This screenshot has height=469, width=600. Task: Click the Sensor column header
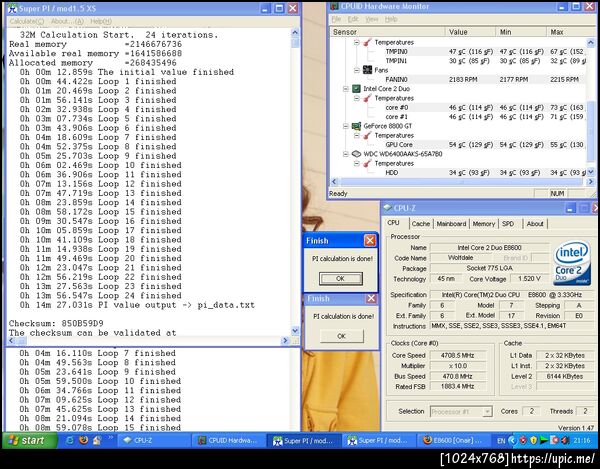coord(387,32)
